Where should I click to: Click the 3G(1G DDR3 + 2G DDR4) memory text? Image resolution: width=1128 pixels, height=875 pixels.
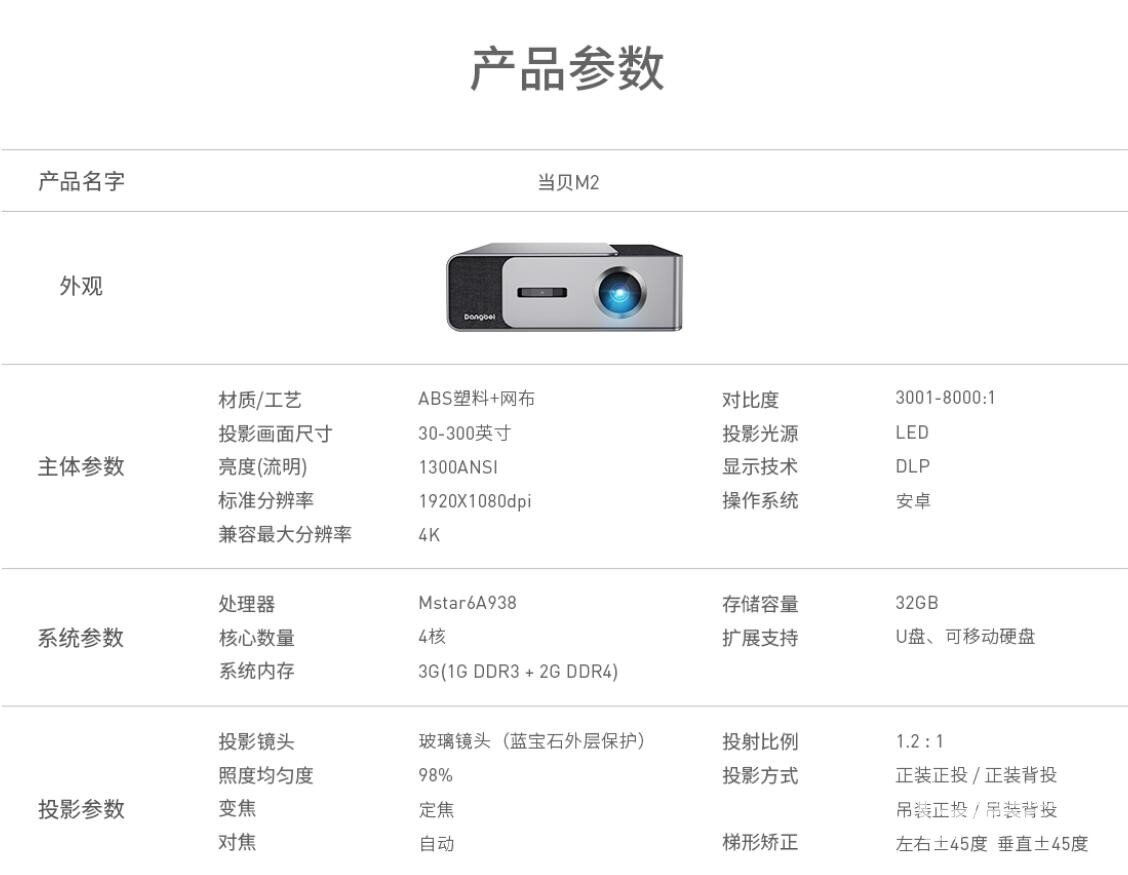pyautogui.click(x=517, y=671)
